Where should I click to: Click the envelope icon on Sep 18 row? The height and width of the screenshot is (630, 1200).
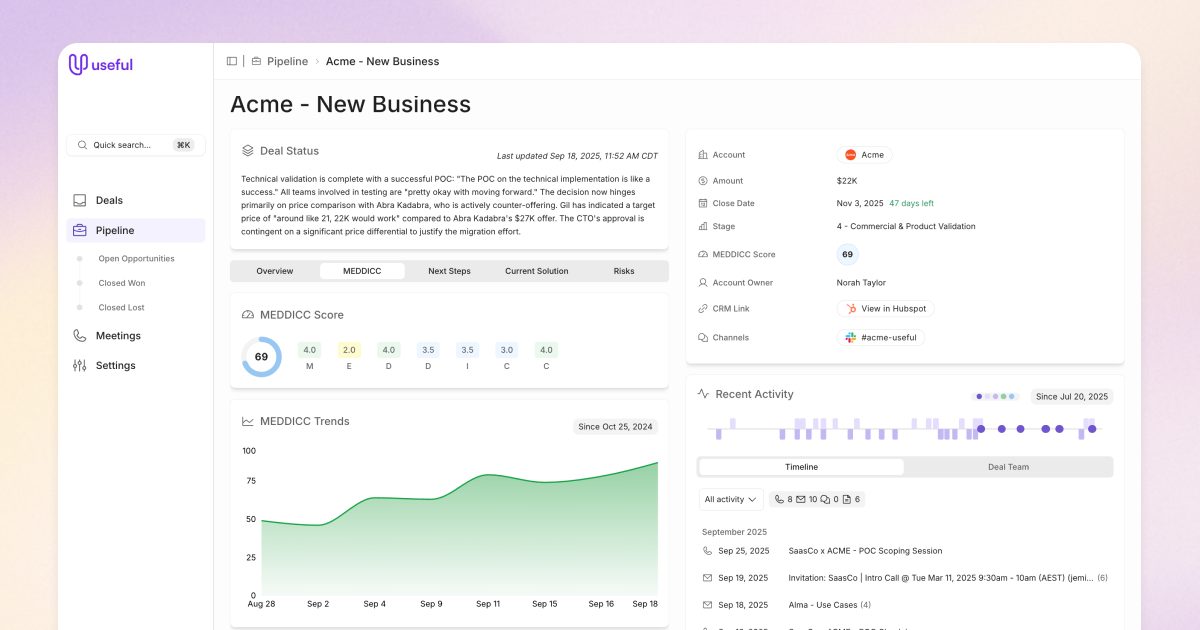[708, 605]
